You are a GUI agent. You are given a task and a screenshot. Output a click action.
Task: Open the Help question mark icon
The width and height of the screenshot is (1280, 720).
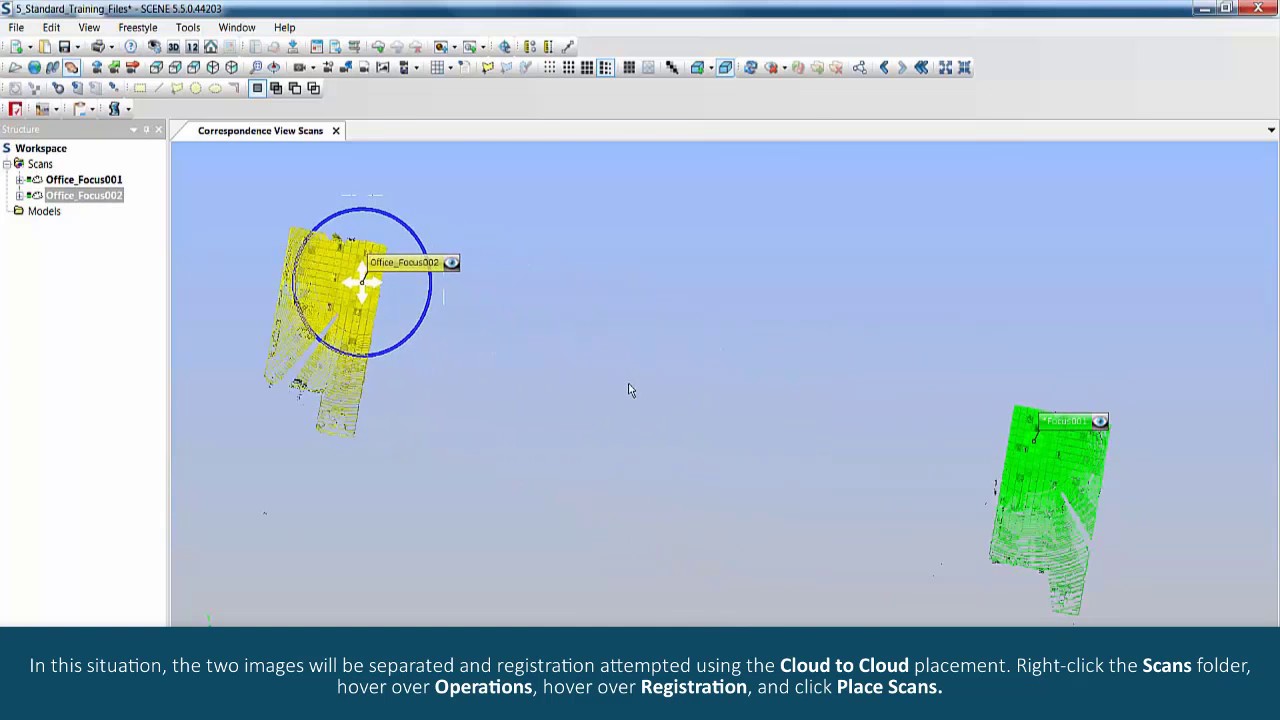coord(131,47)
